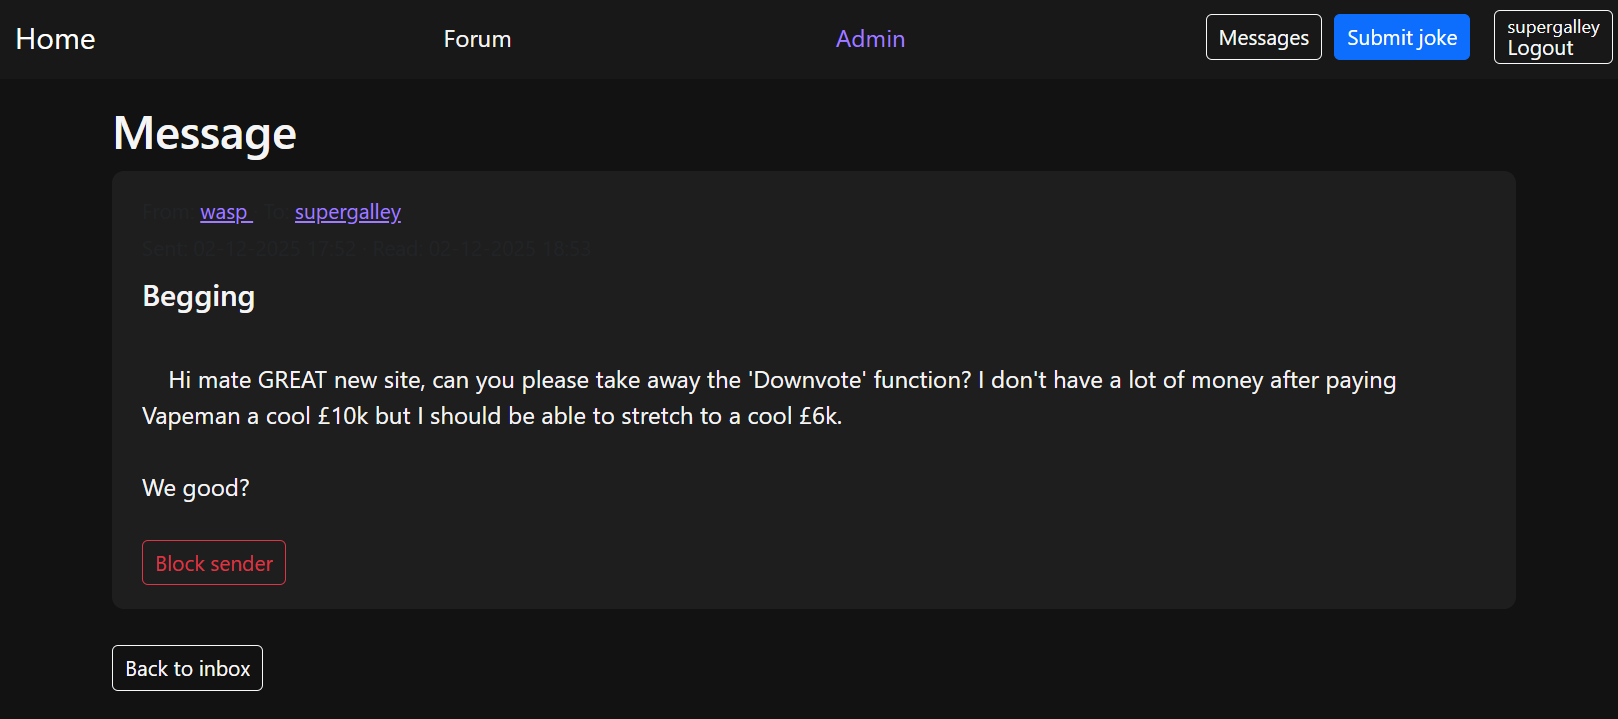Open the Admin page
The width and height of the screenshot is (1618, 719).
[870, 39]
